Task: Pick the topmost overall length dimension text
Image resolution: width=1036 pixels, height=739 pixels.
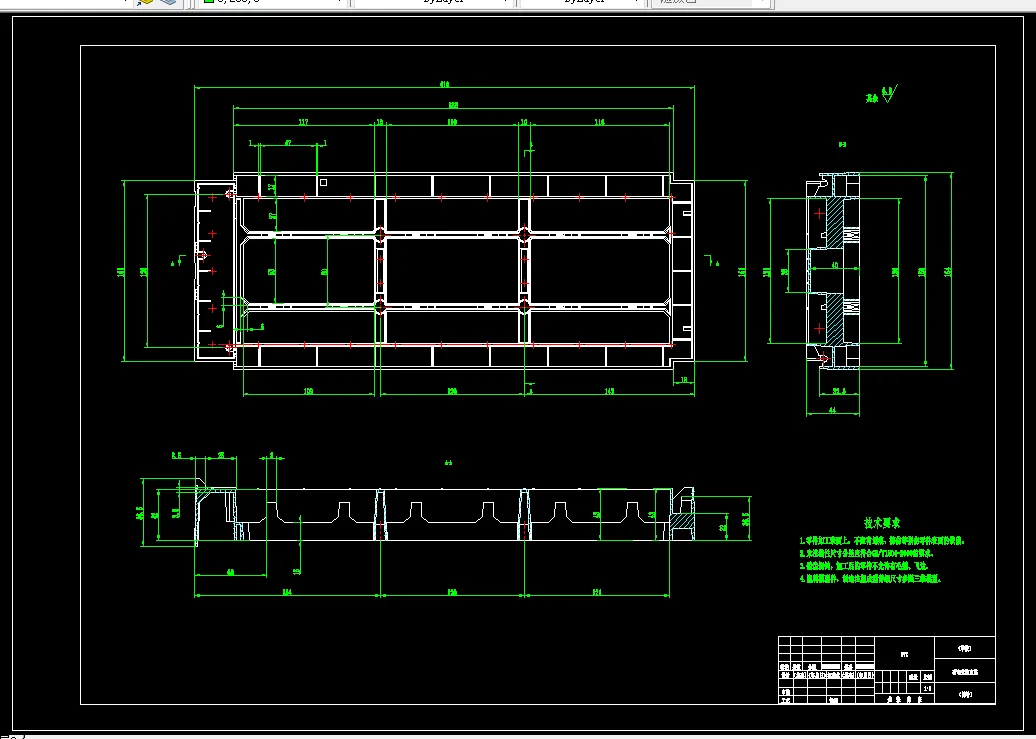Action: (x=445, y=85)
